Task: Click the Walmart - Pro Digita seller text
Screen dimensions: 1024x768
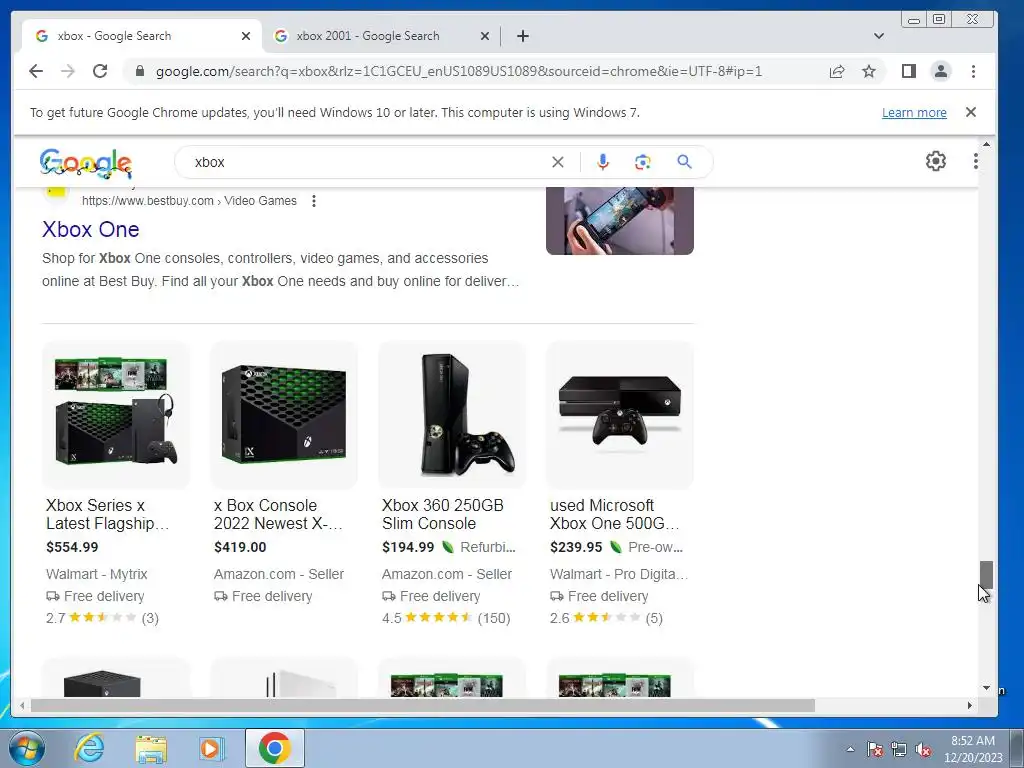Action: 618,574
